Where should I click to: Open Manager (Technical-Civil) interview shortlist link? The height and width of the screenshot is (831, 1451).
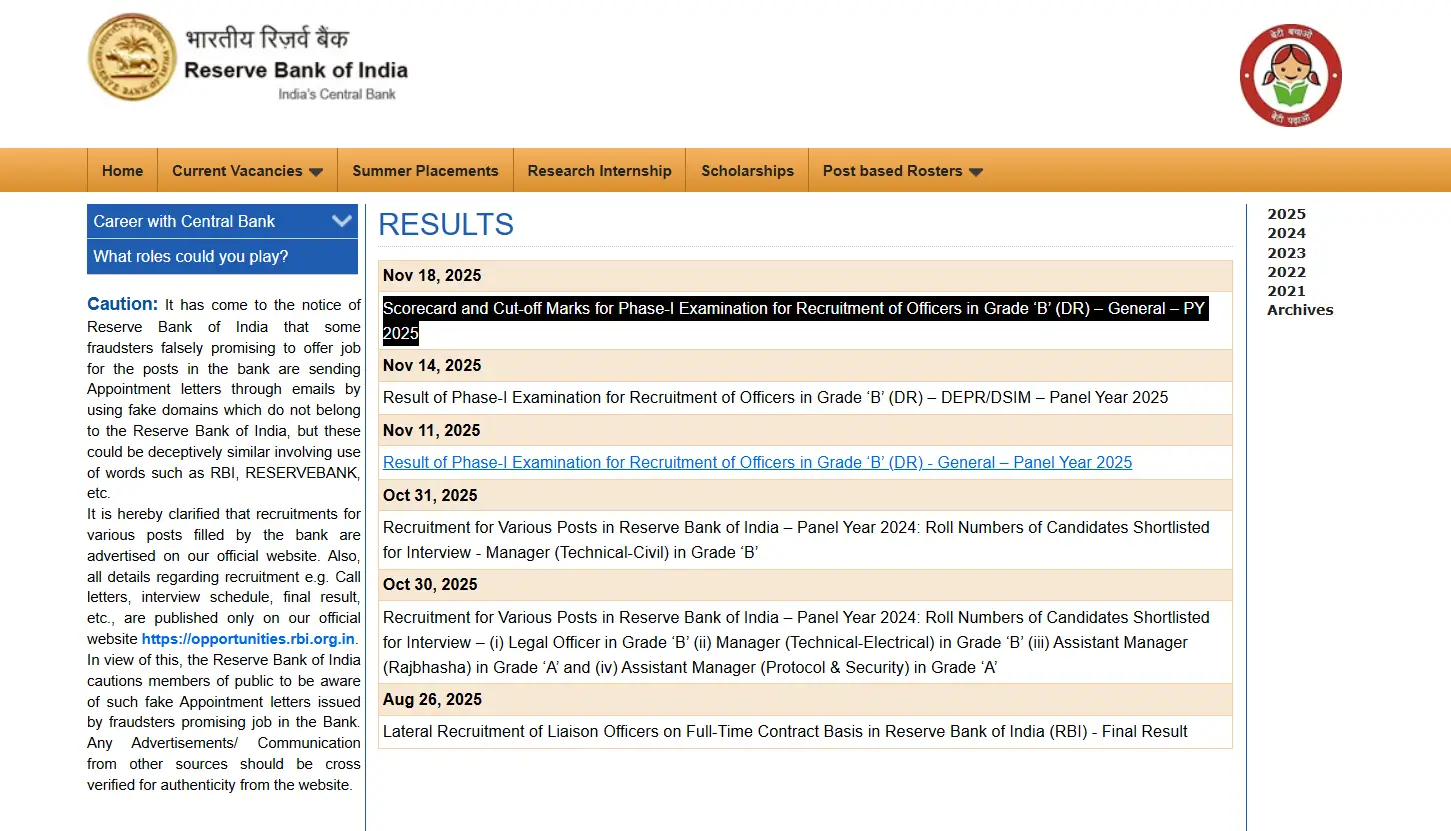click(x=796, y=540)
